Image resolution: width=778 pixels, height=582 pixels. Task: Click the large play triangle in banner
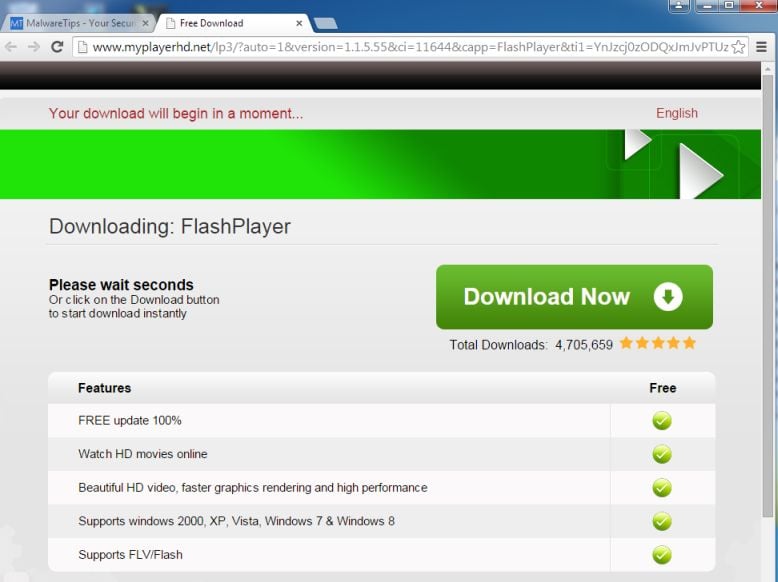tap(701, 171)
